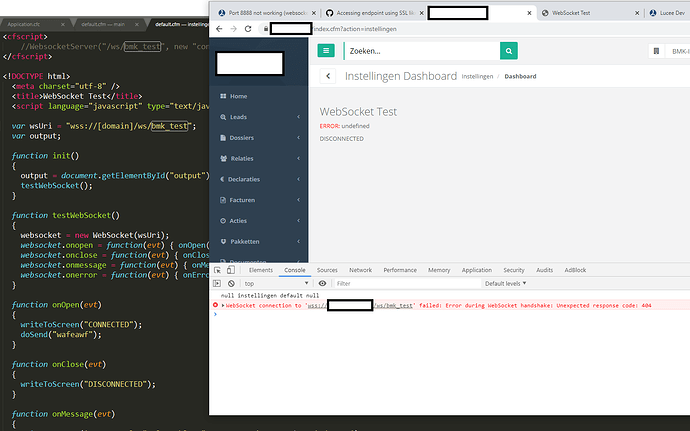The height and width of the screenshot is (431, 690).
Task: Click the padlock icon in address bar
Action: (x=266, y=29)
